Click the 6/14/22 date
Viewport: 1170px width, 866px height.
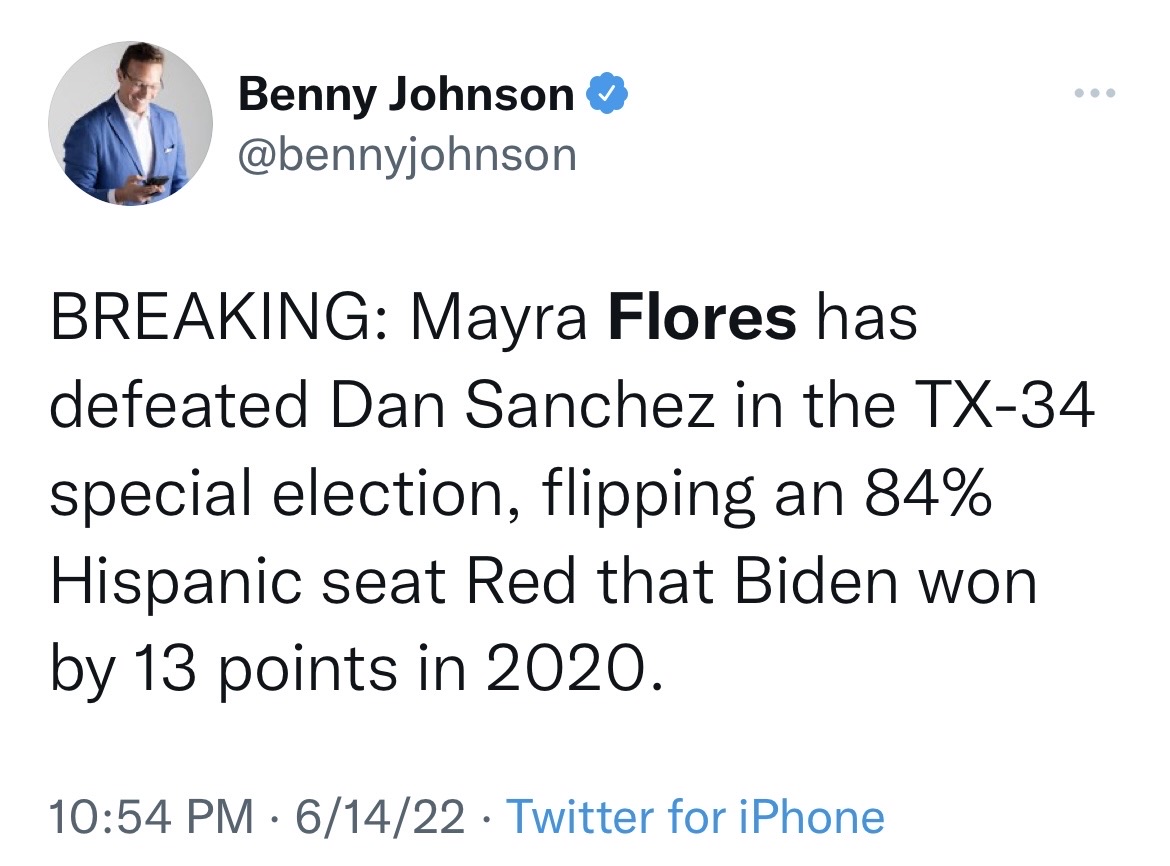380,816
